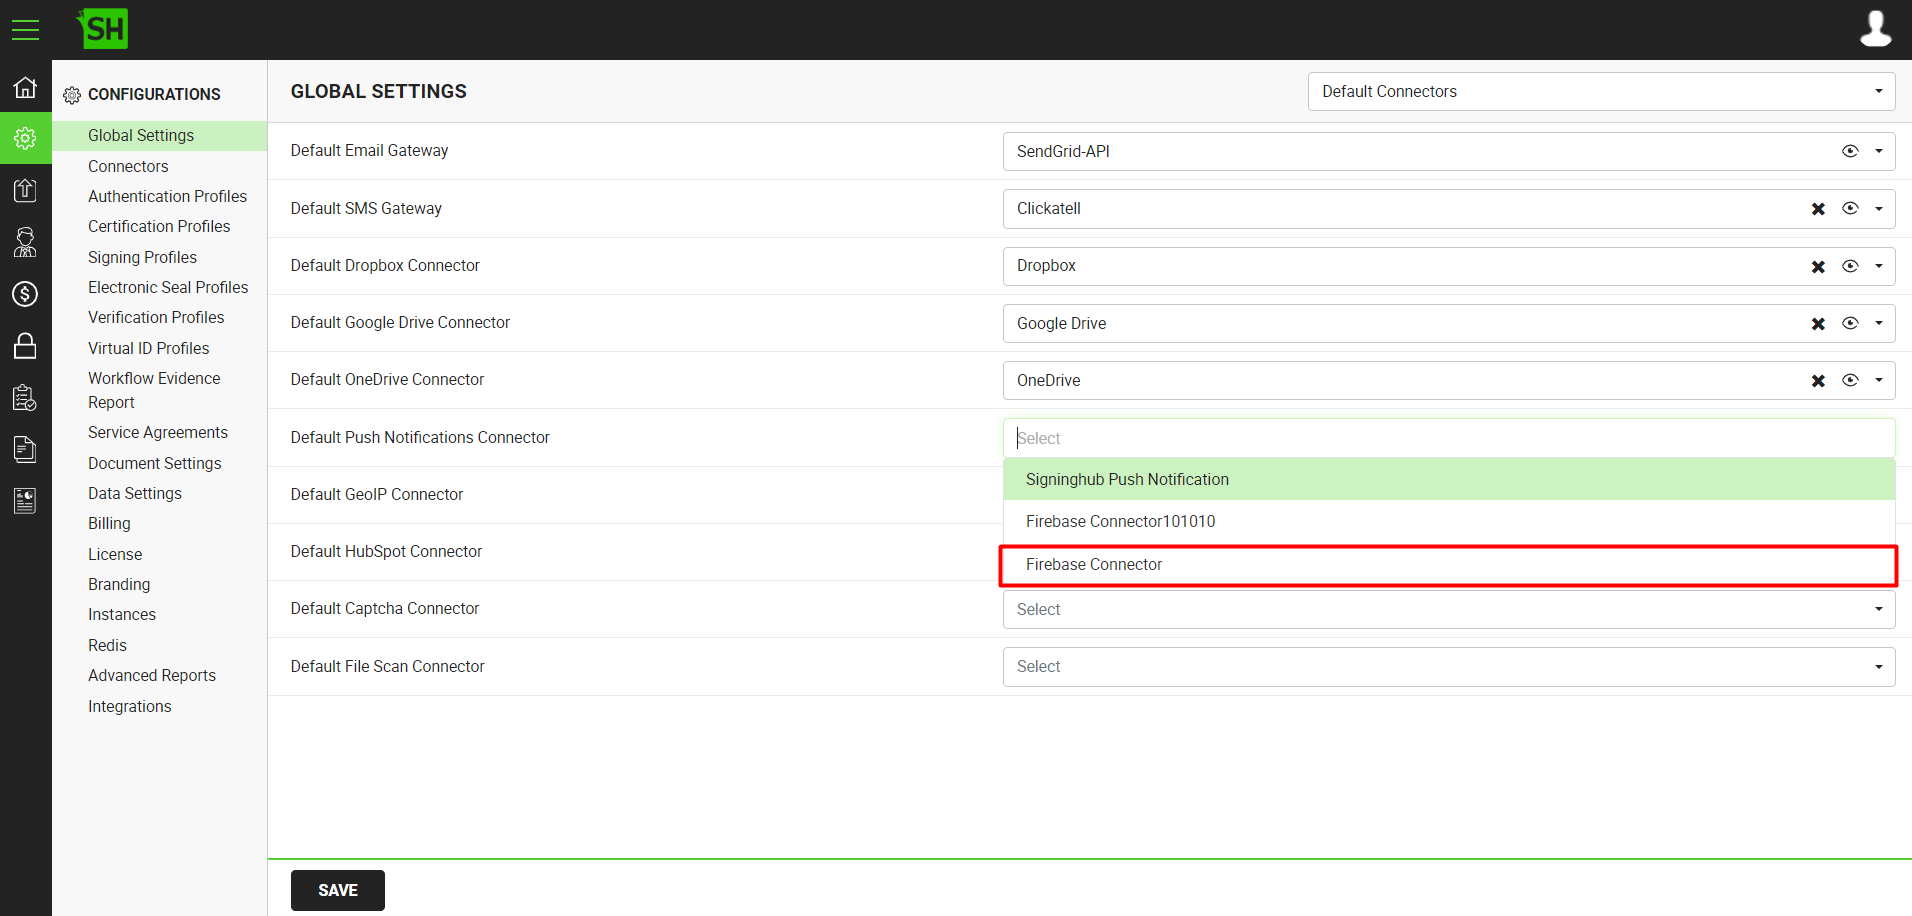Open Data Settings page
1912x916 pixels.
[135, 493]
